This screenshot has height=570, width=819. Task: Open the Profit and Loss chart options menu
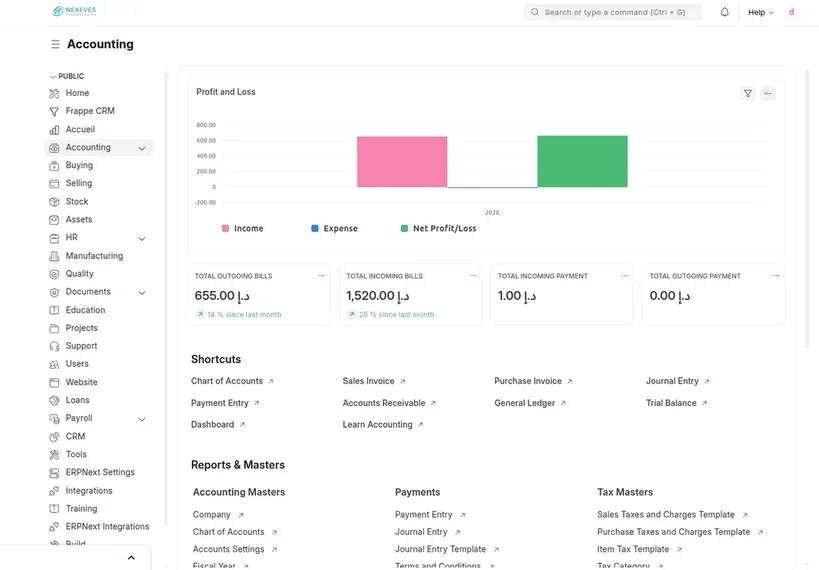[768, 94]
